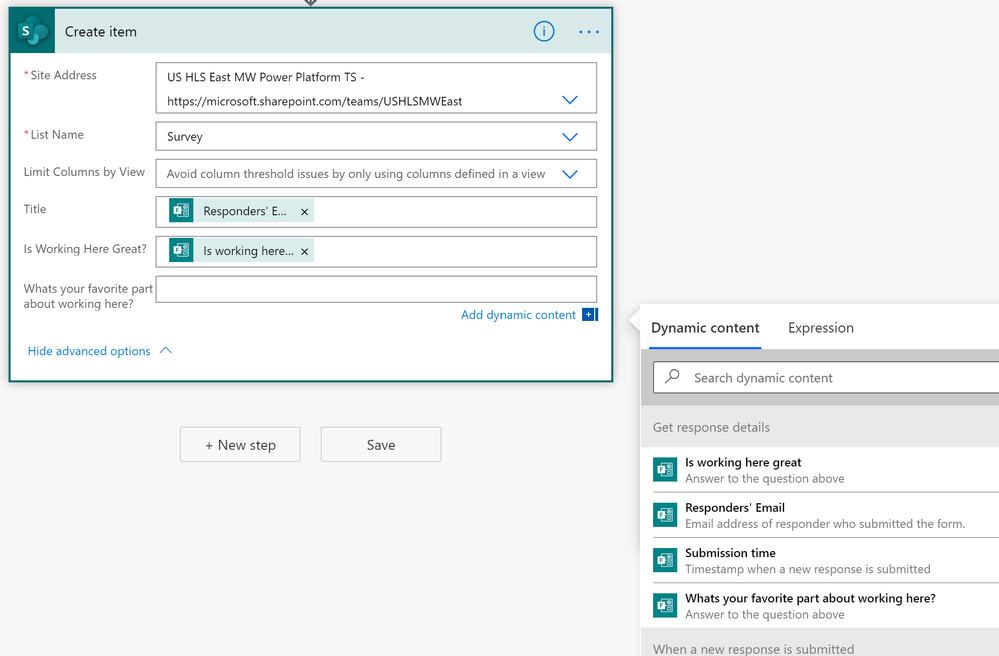
Task: Select 'Is working here great' dynamic content
Action: click(826, 470)
